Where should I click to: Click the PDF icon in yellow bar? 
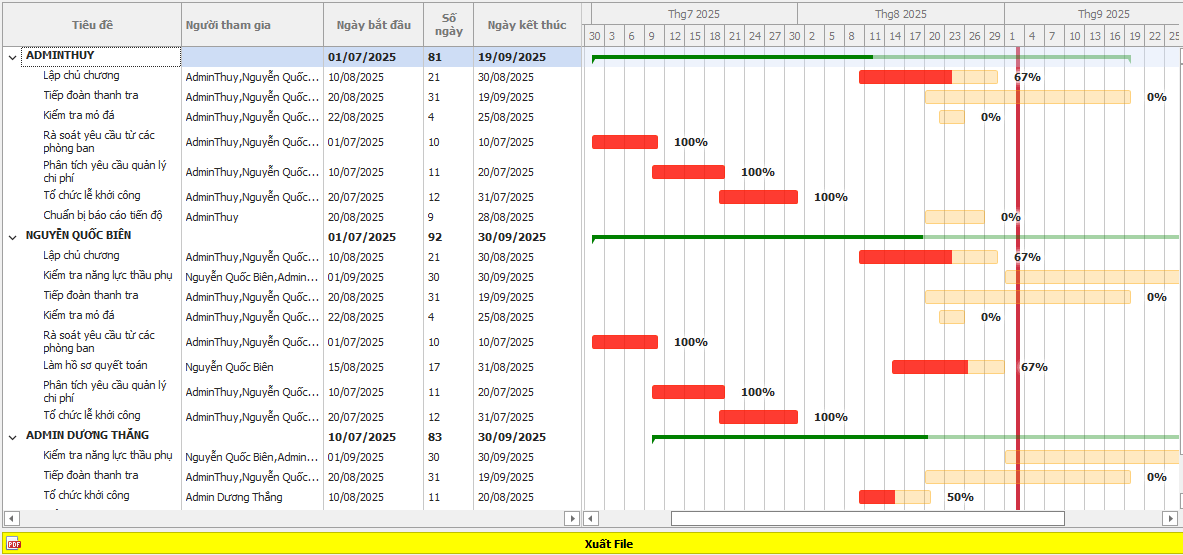click(14, 544)
